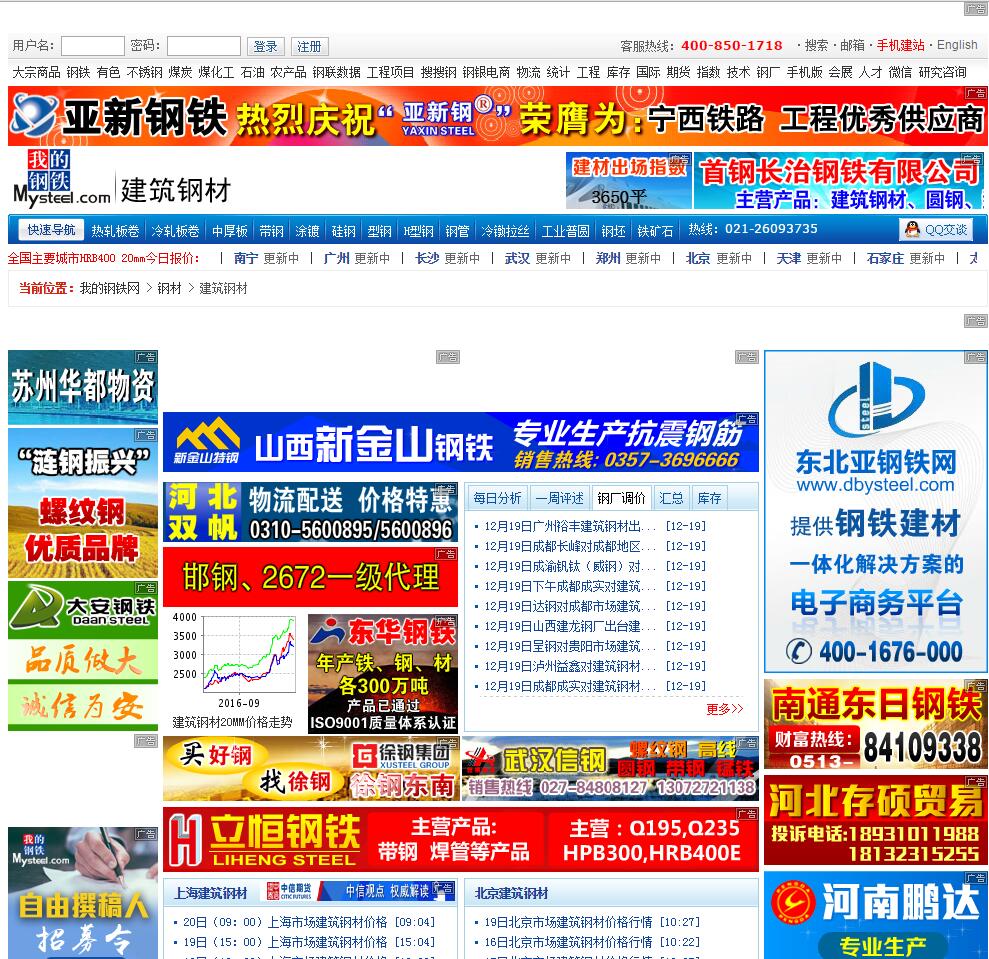Screen dimensions: 989x959
Task: Click 东华钢铁 advertisement image
Action: 383,674
